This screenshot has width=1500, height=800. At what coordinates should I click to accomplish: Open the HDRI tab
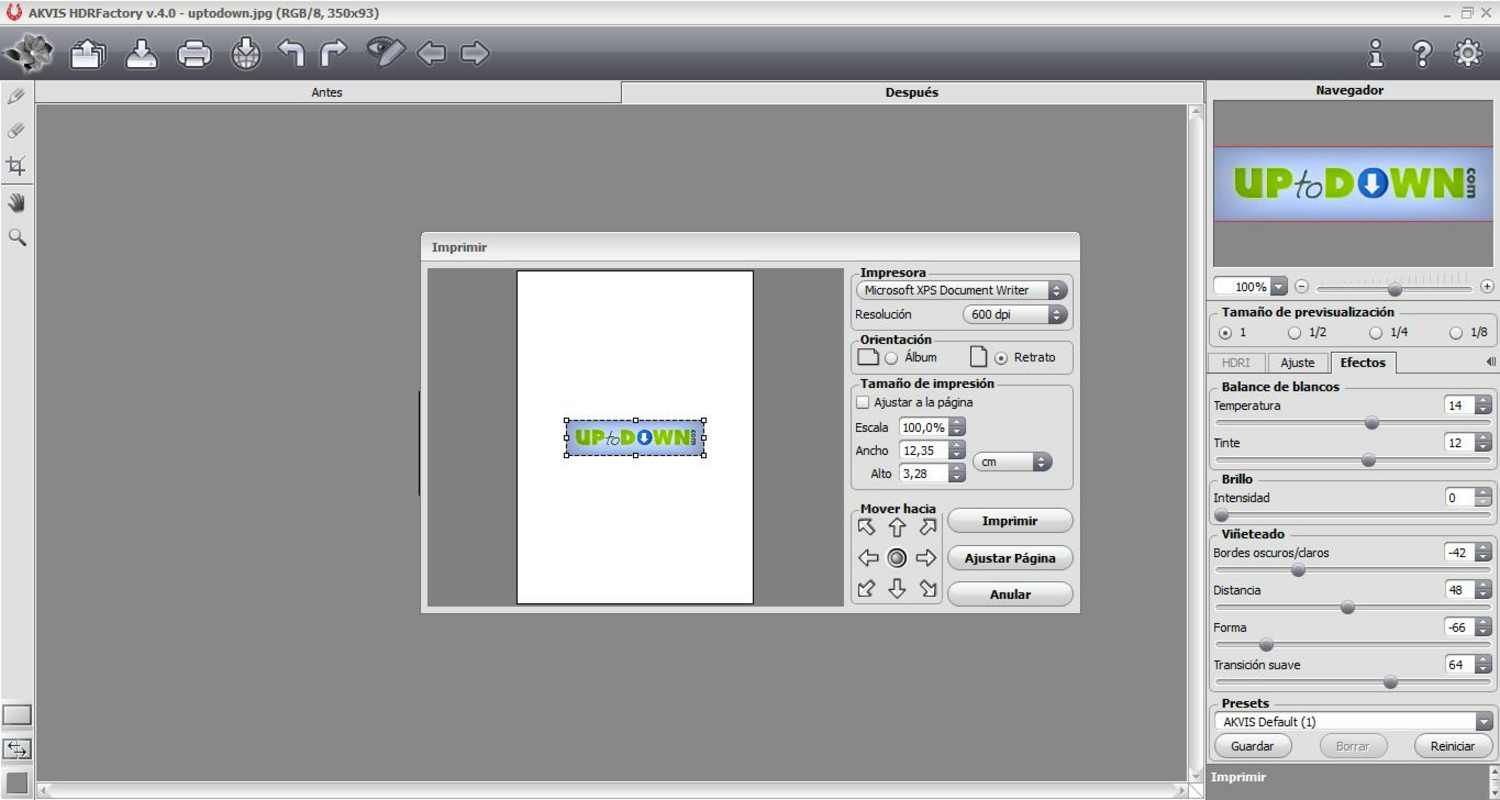click(x=1236, y=363)
